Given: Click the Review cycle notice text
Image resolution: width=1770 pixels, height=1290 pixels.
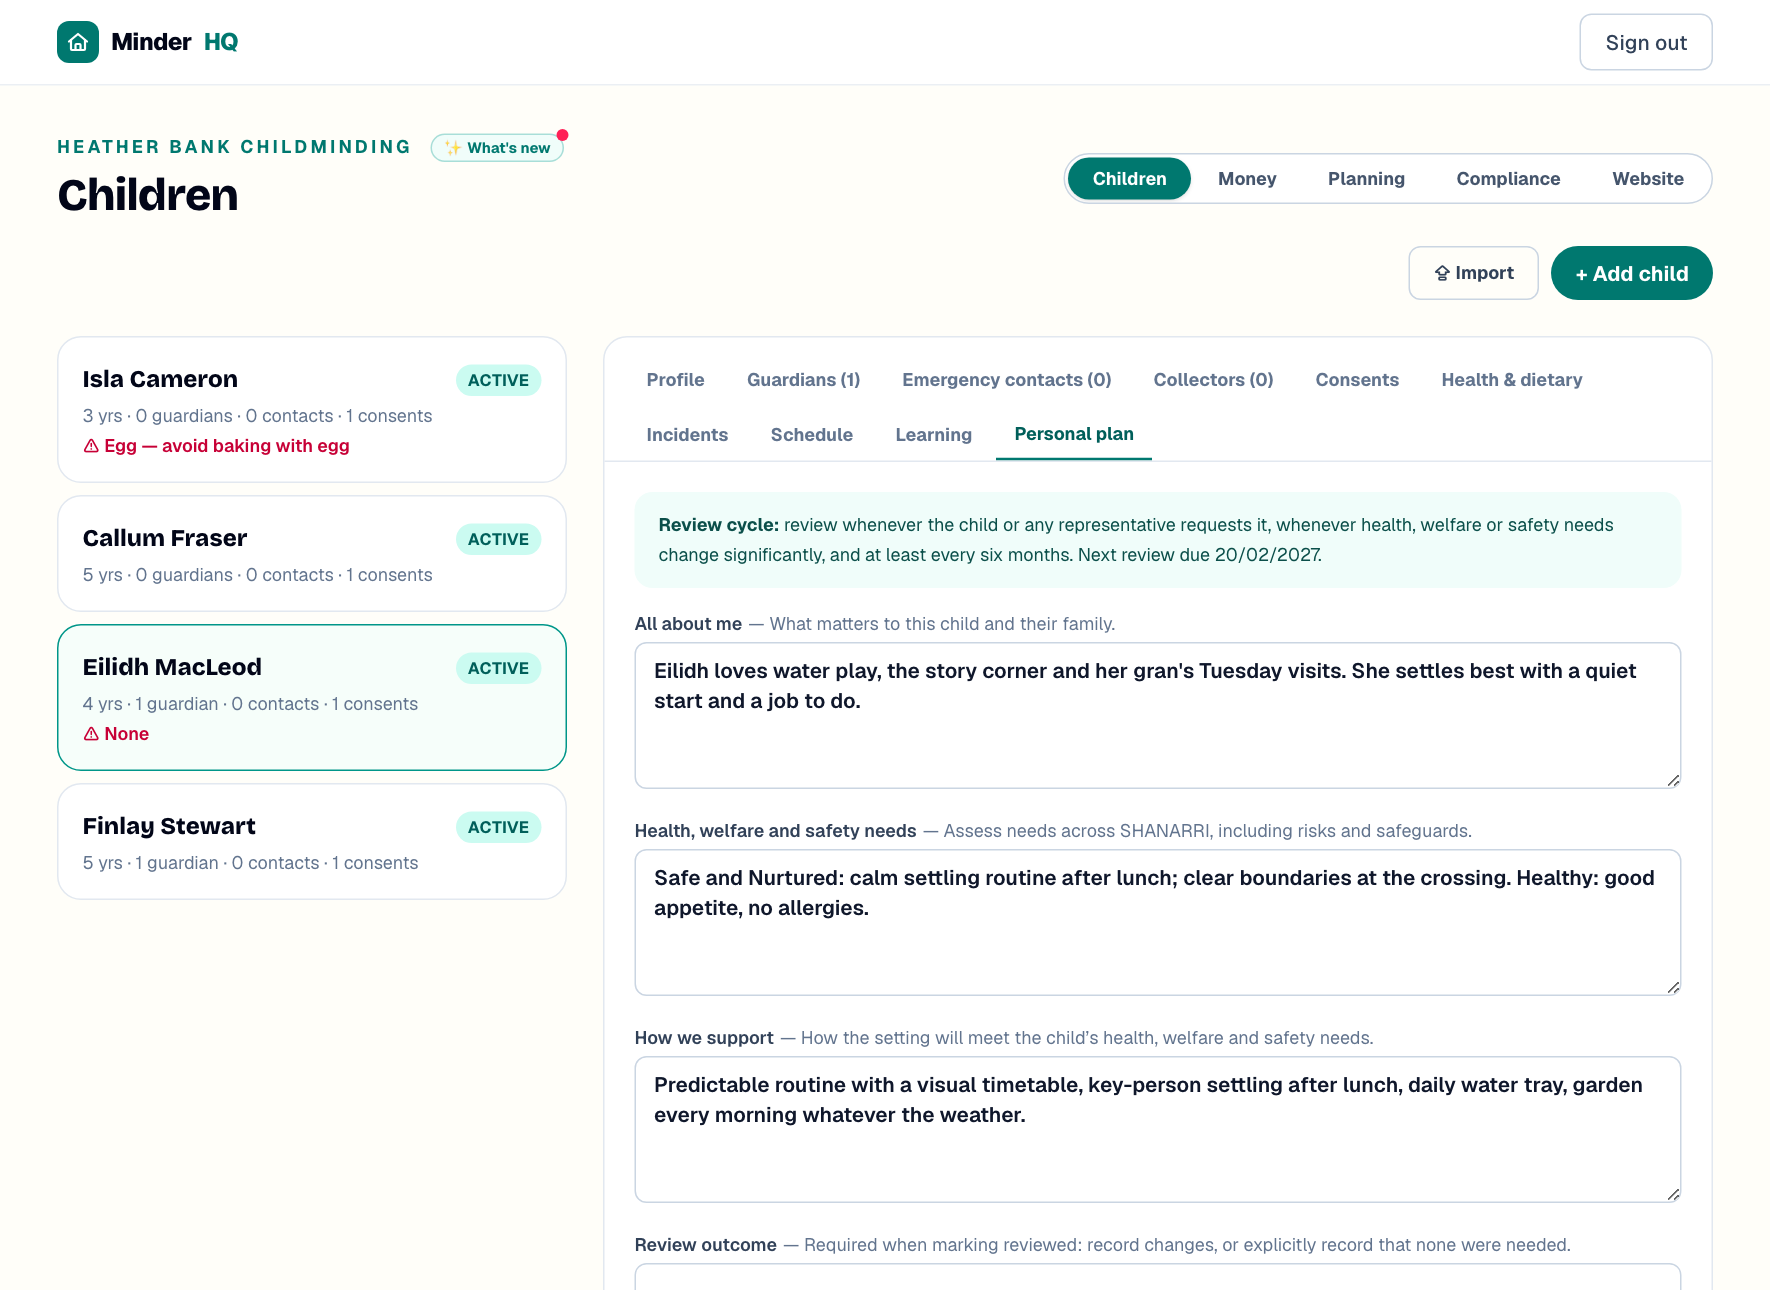Looking at the screenshot, I should tap(1157, 540).
